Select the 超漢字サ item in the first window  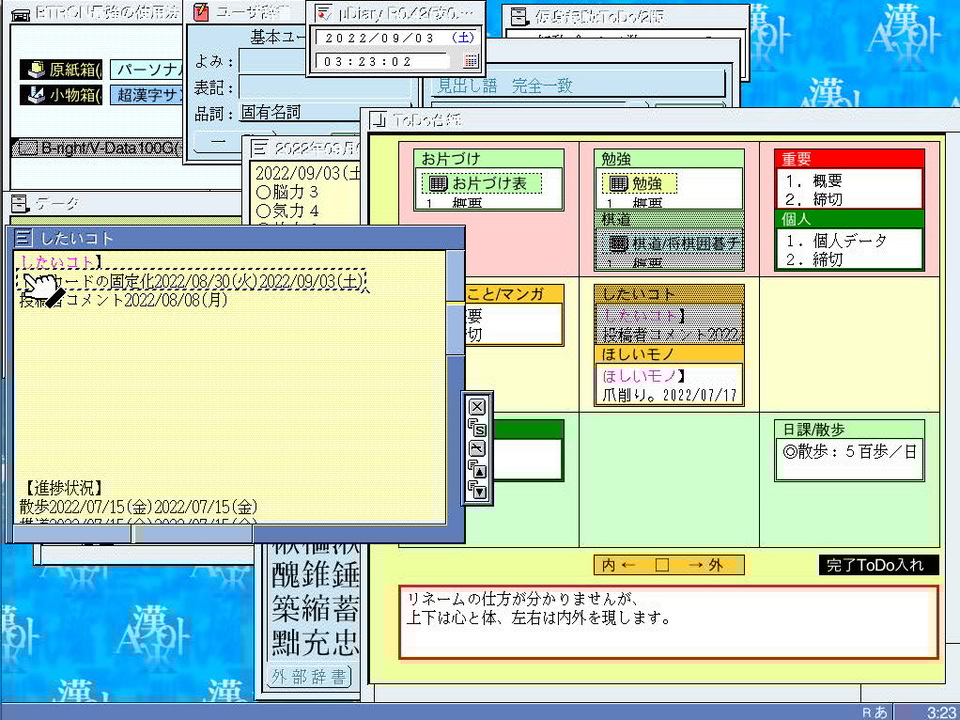(x=148, y=95)
